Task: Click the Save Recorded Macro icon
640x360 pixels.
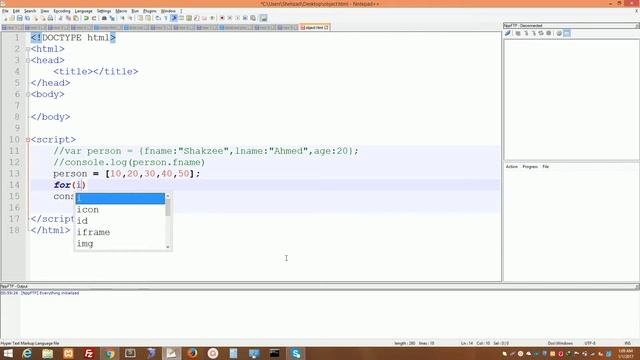Action: (x=253, y=18)
